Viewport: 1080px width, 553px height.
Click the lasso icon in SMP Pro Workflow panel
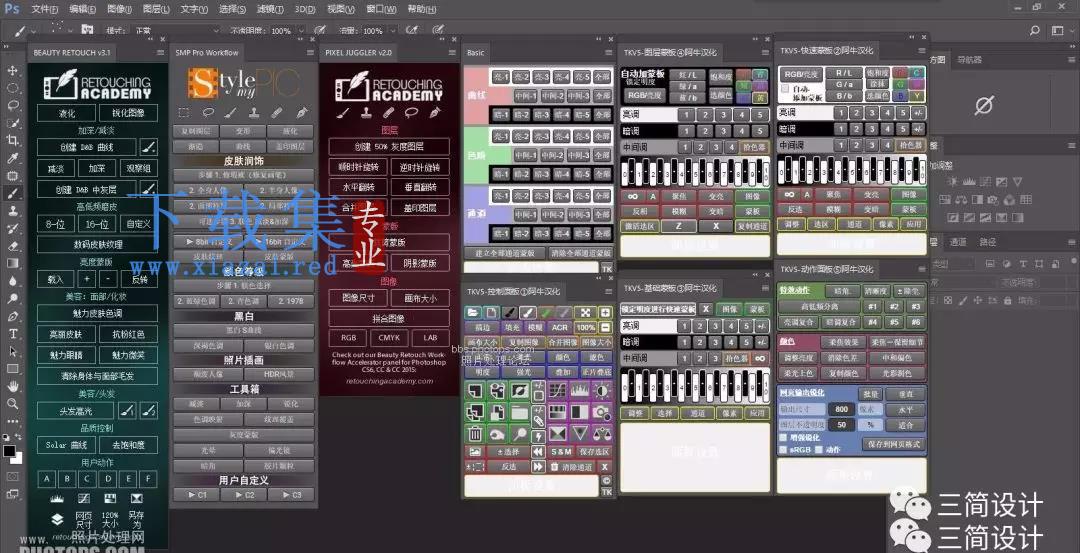tap(207, 112)
